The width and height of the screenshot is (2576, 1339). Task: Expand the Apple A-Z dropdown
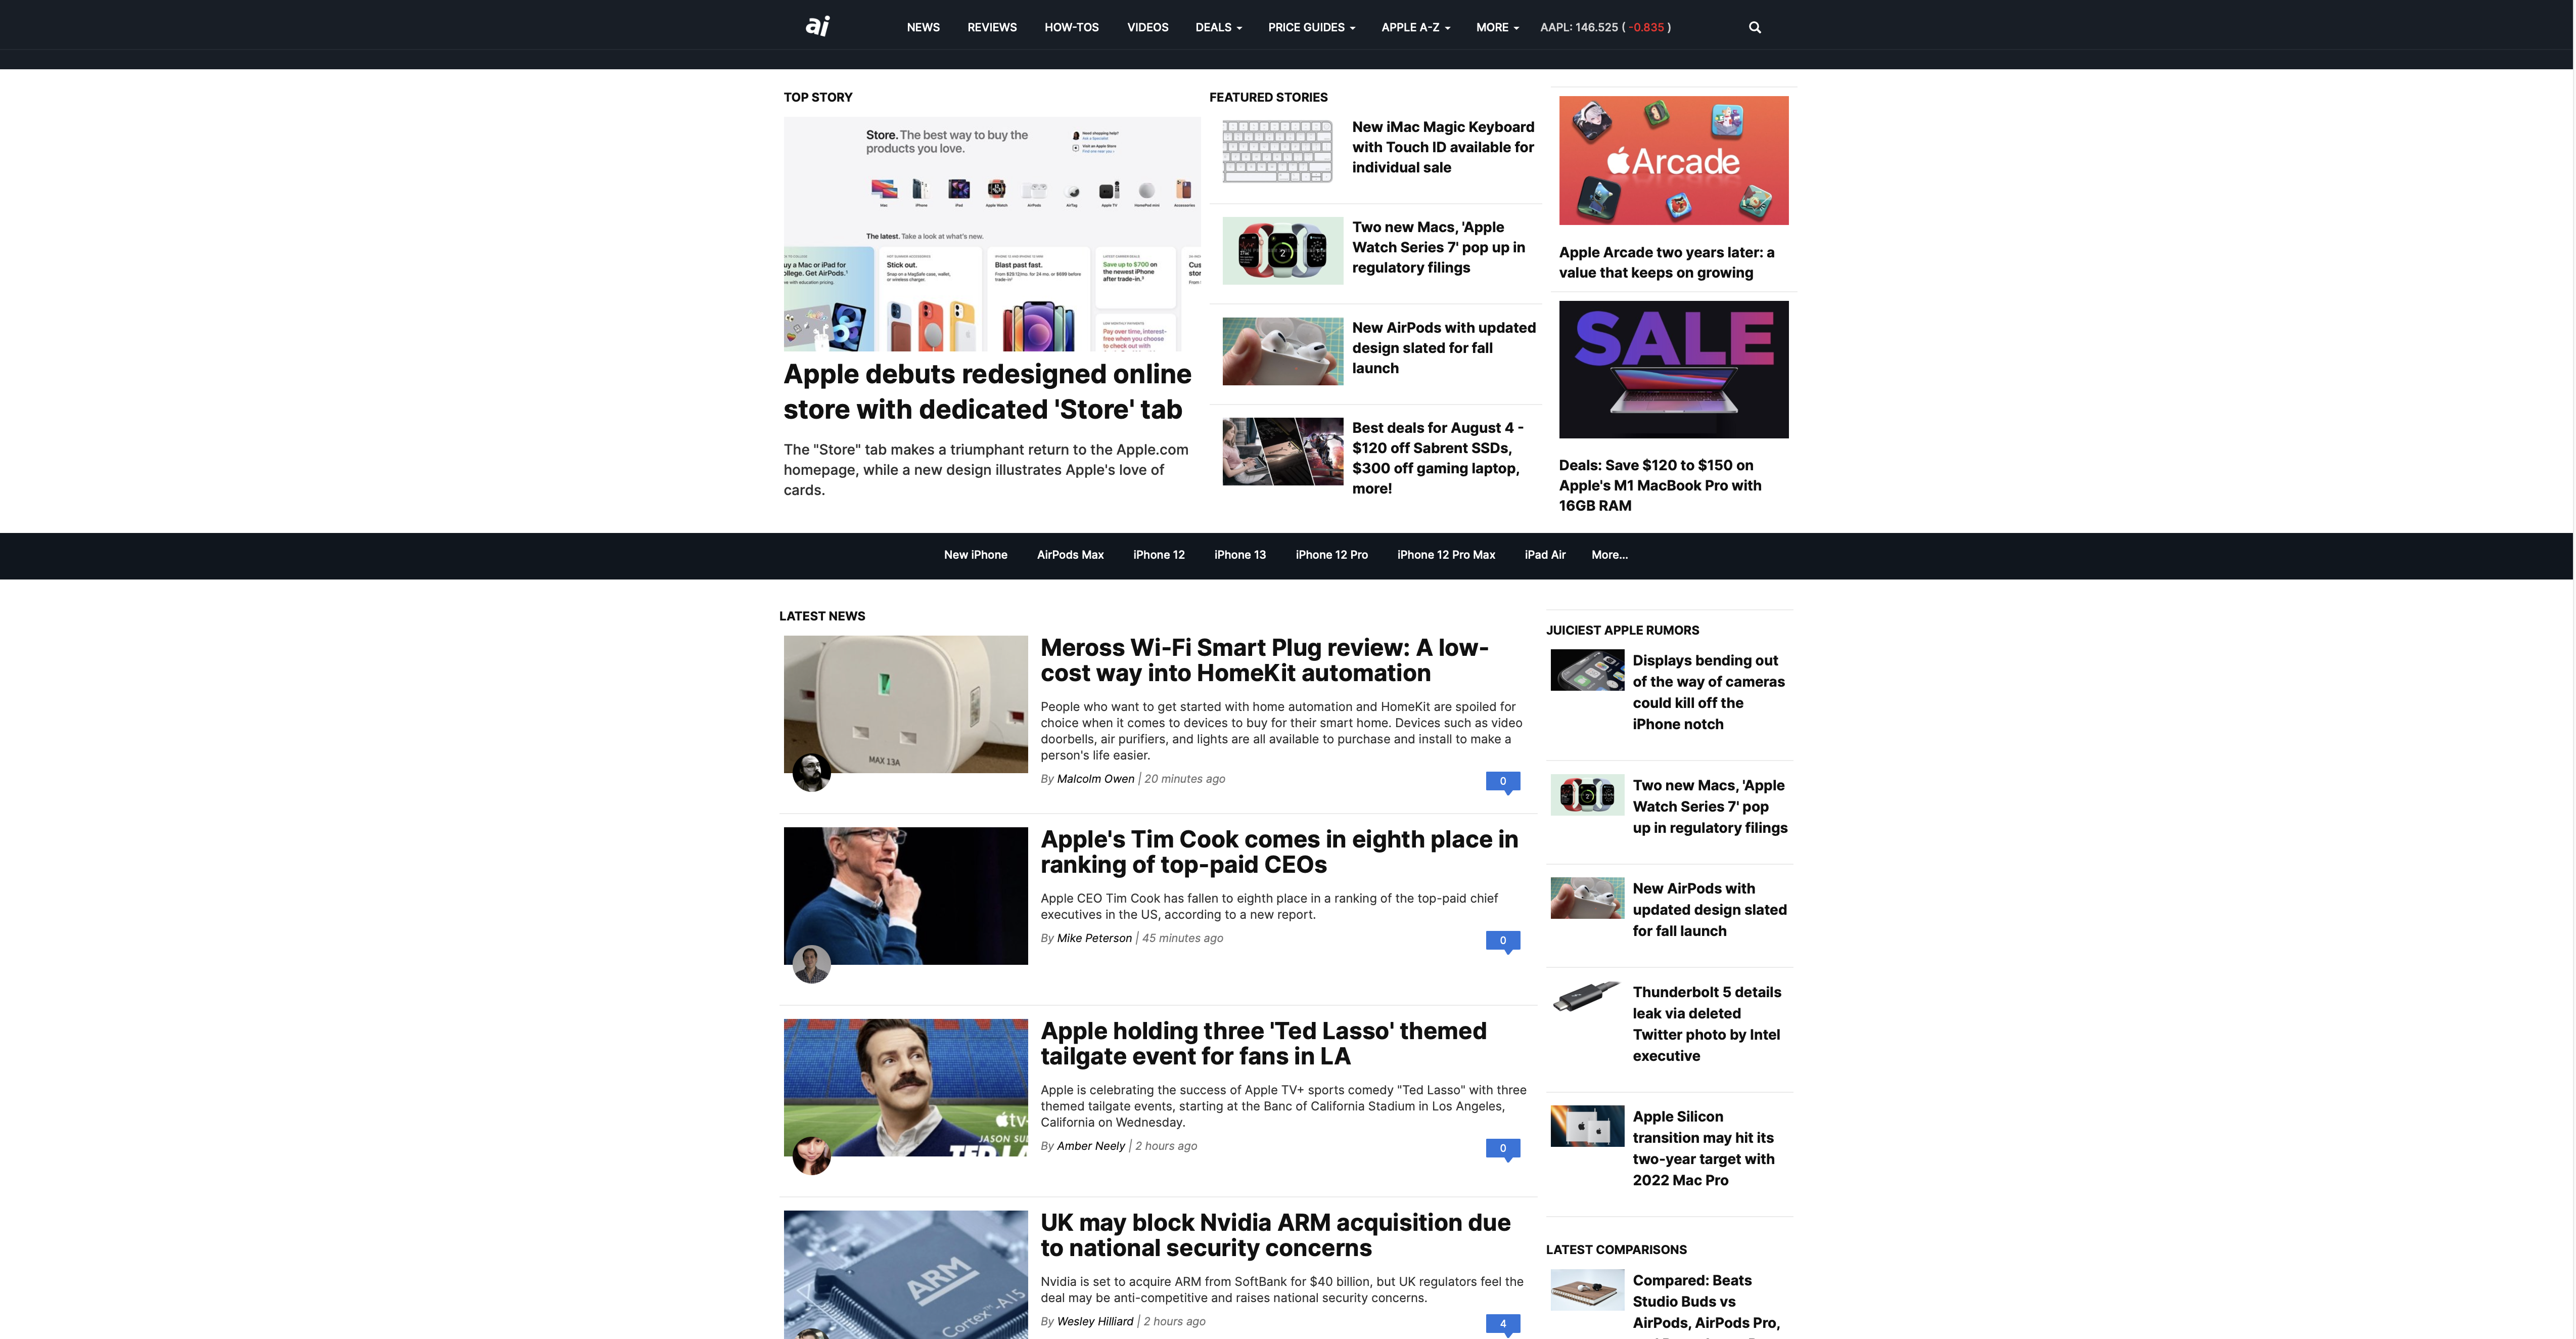tap(1415, 28)
